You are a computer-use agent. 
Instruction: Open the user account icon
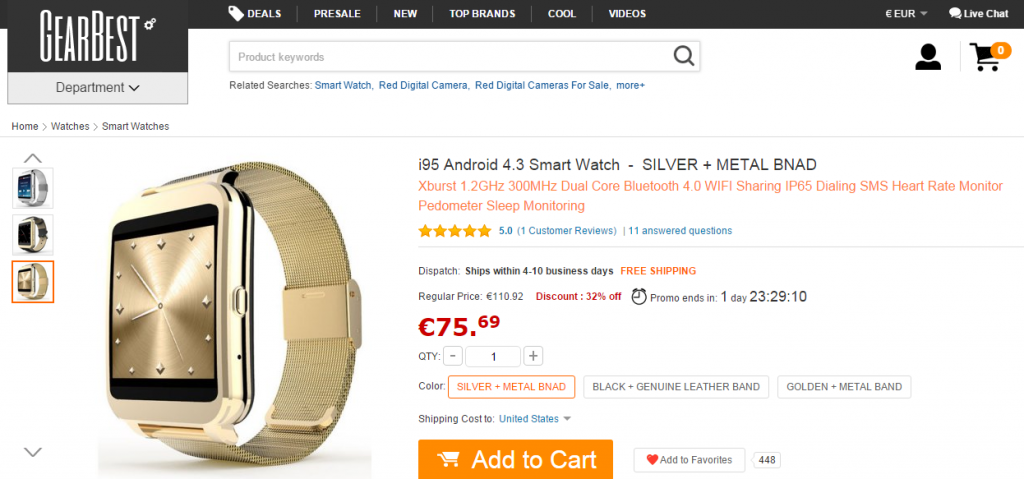928,57
